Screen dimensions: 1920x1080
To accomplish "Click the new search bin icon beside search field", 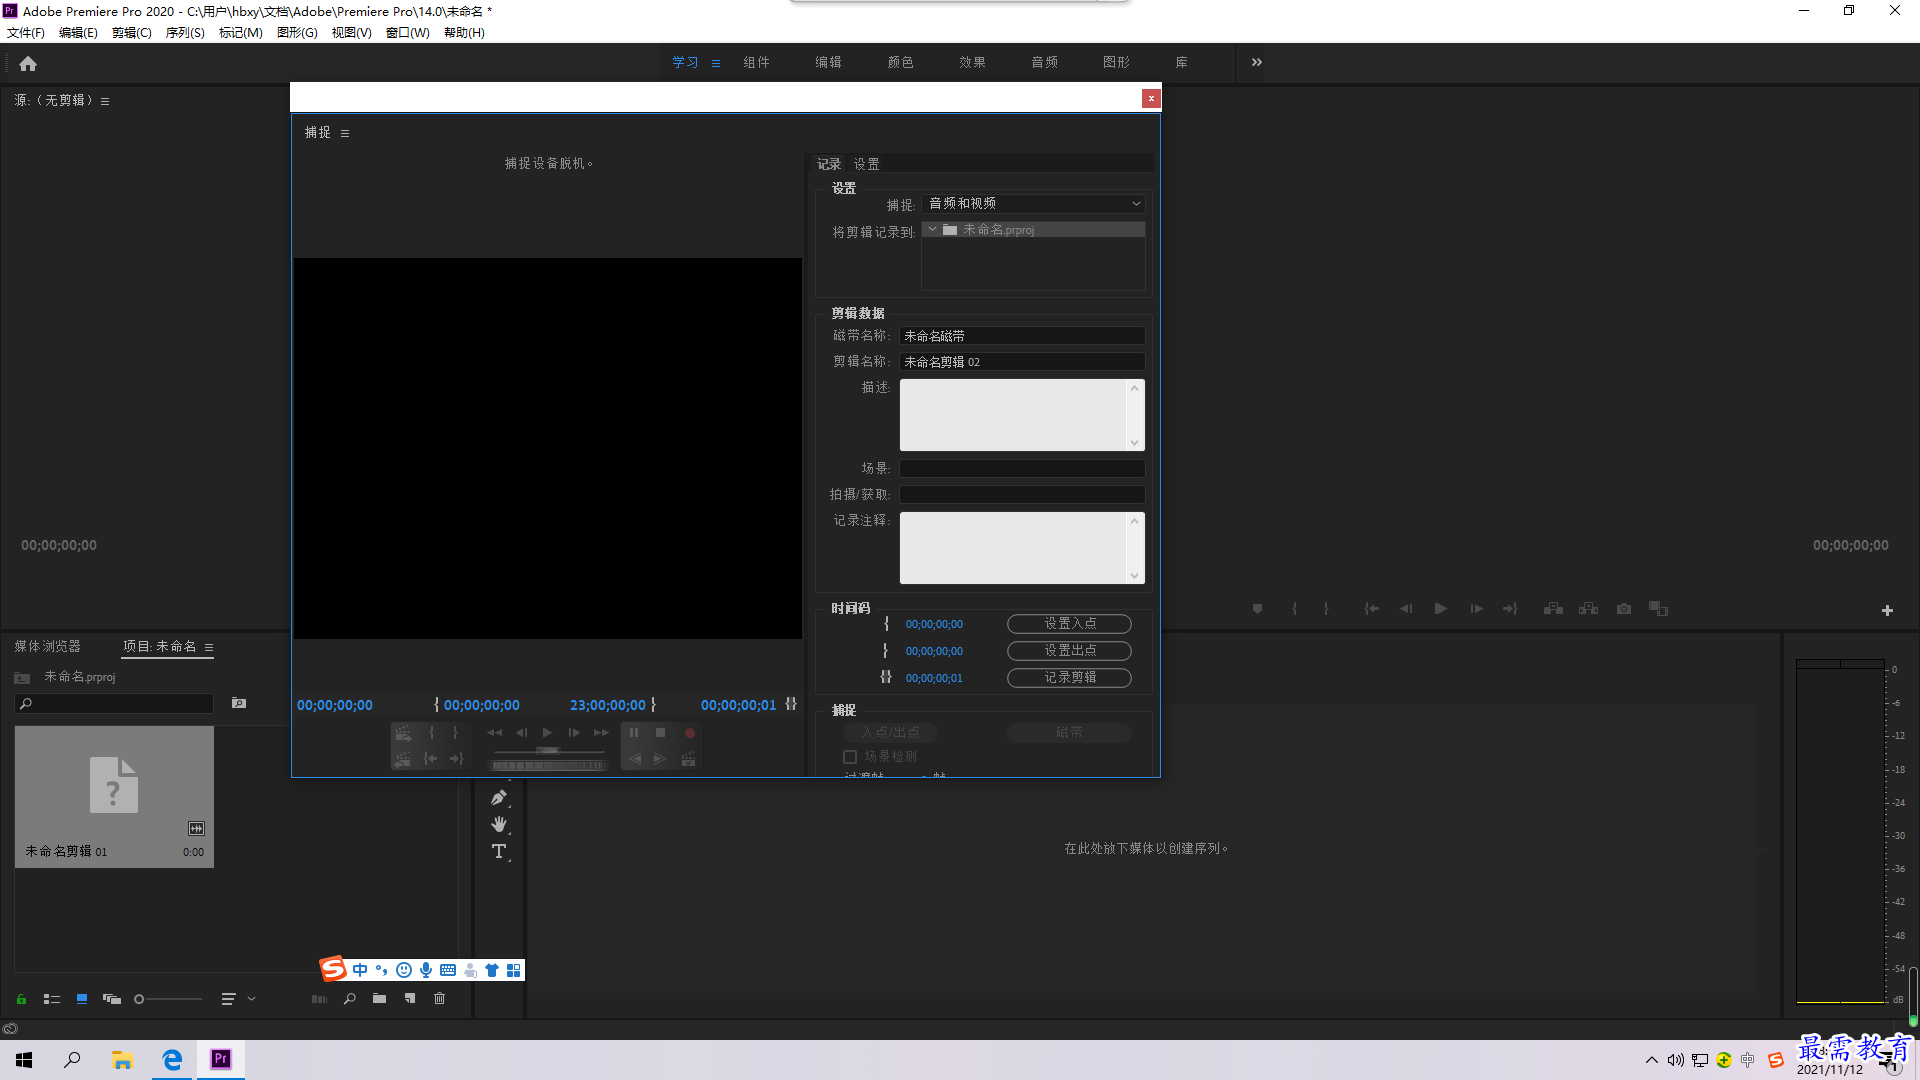I will 239,703.
